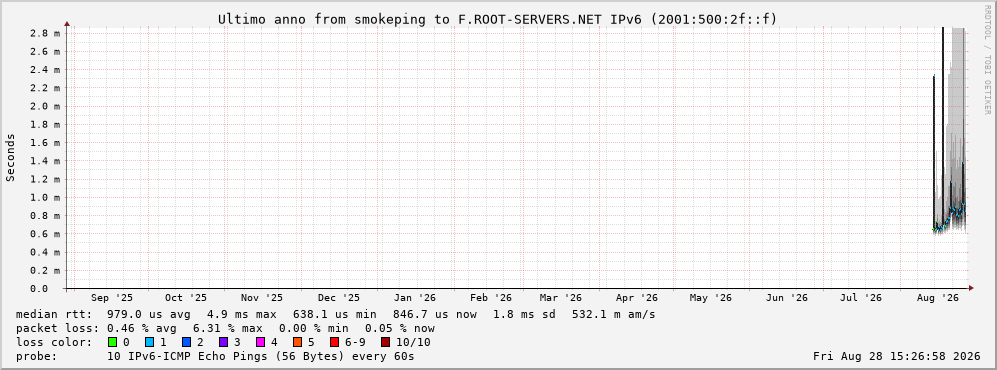Click the blue loss color 2 swatch

(186, 343)
